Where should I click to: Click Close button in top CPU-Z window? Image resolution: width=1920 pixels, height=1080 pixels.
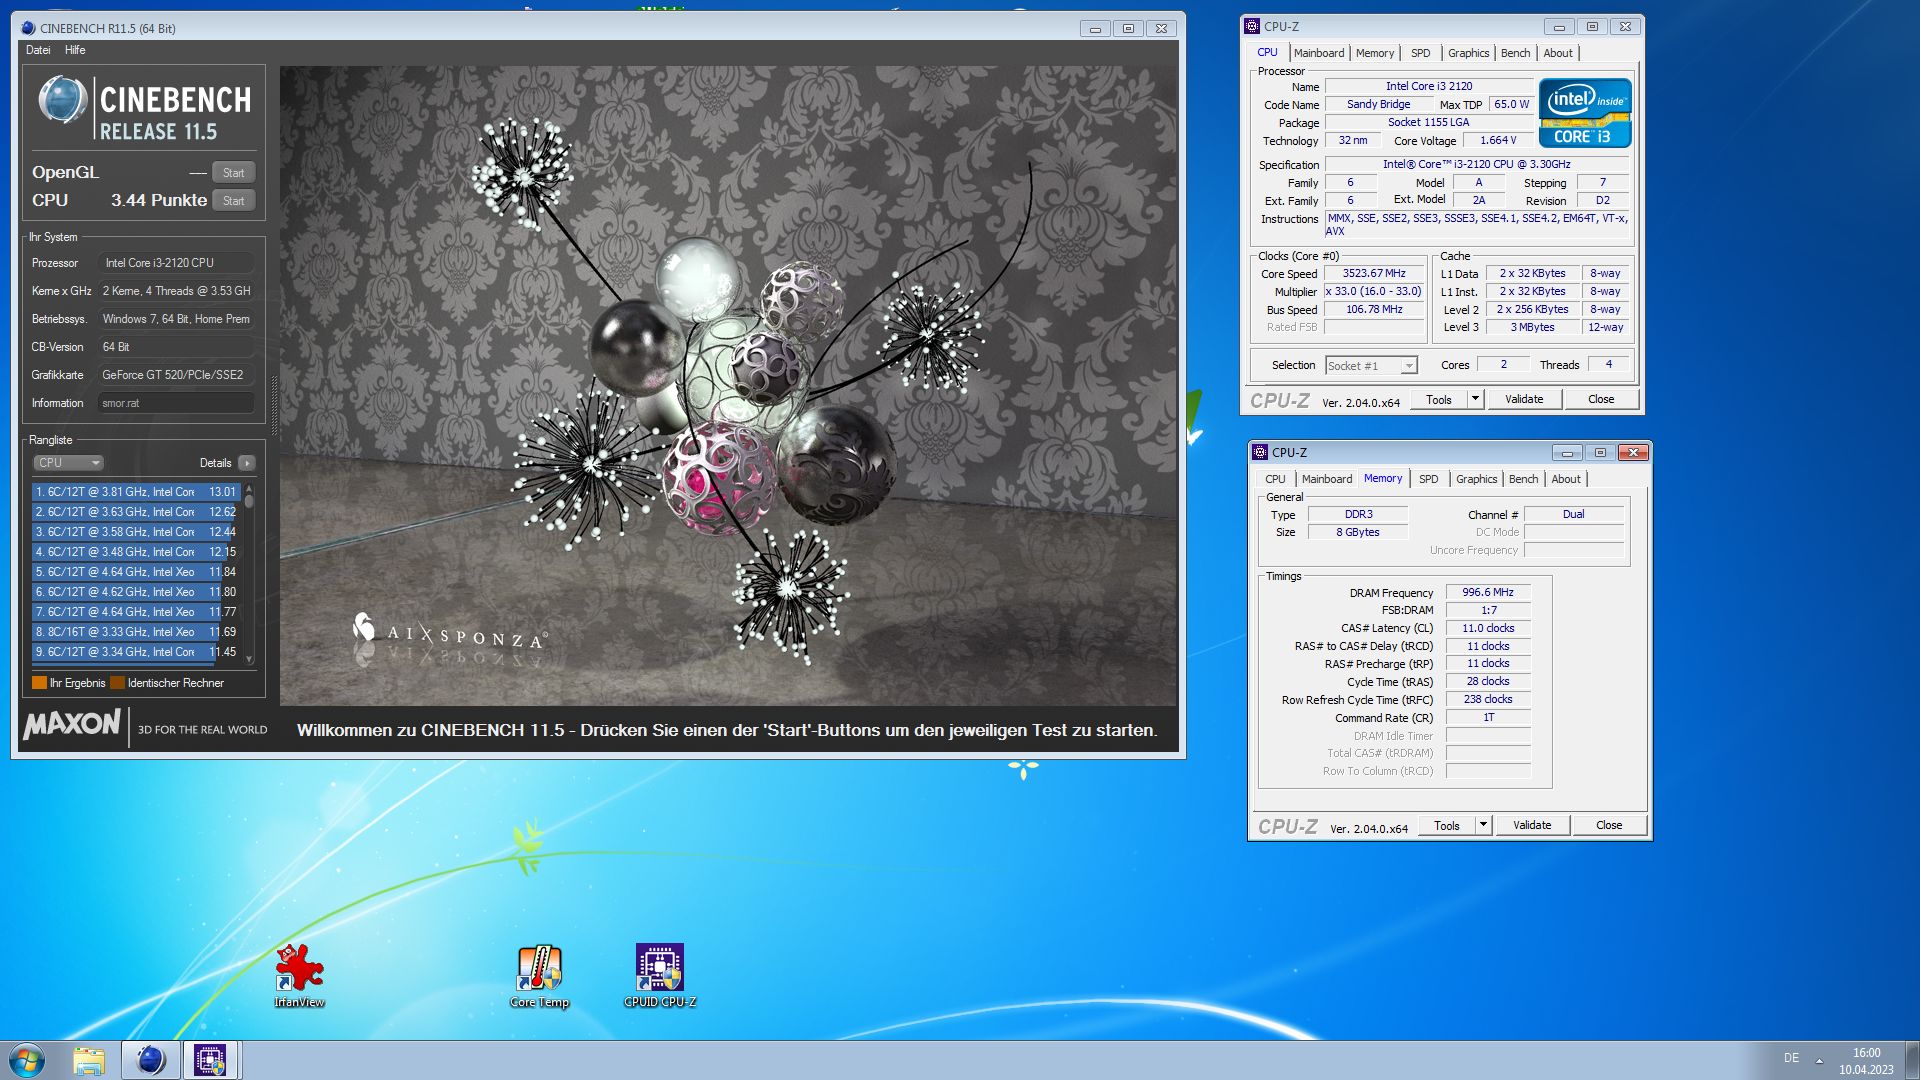pyautogui.click(x=1601, y=399)
